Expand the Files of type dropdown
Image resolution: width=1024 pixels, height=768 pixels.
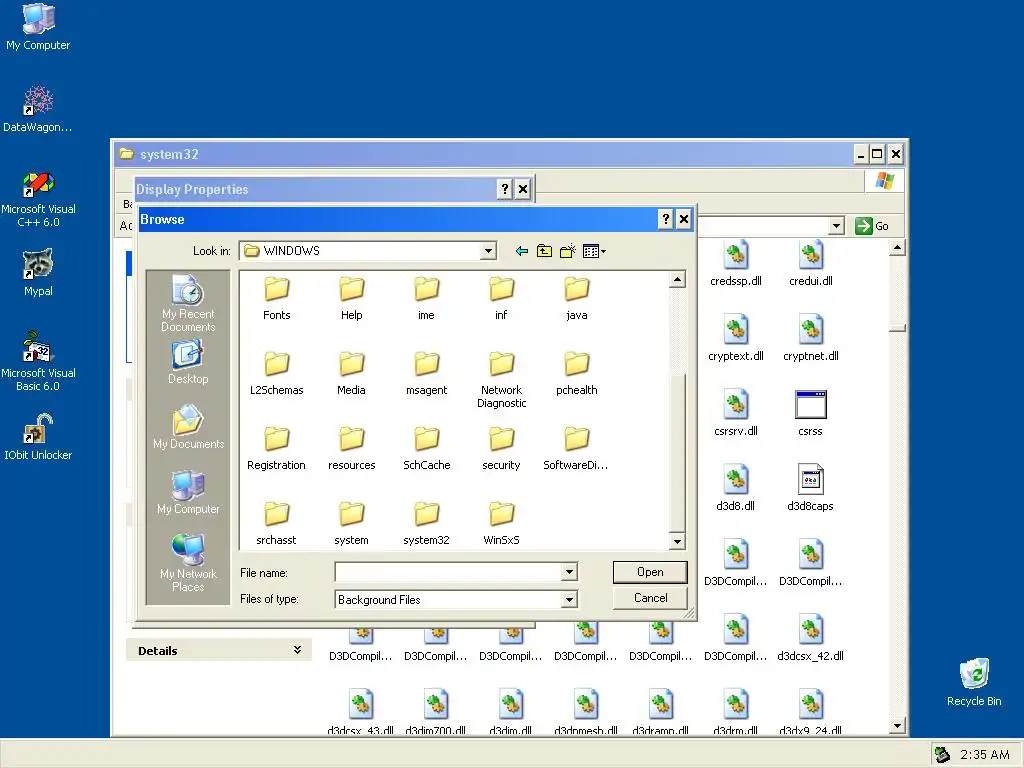tap(569, 600)
